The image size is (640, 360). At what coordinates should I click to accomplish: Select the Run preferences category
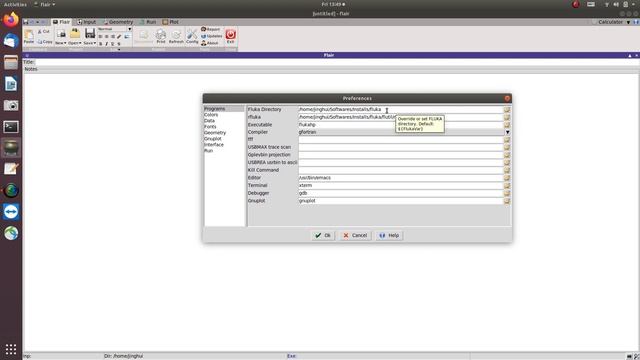click(x=209, y=151)
